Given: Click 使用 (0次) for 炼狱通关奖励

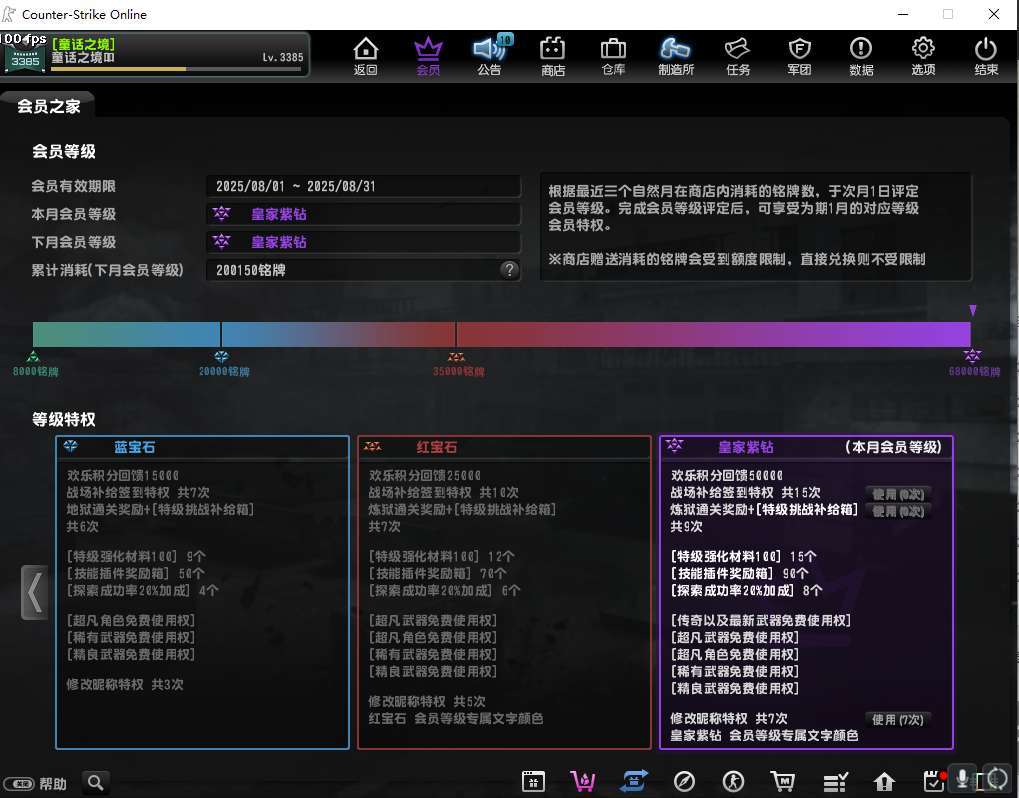Looking at the screenshot, I should [x=897, y=511].
